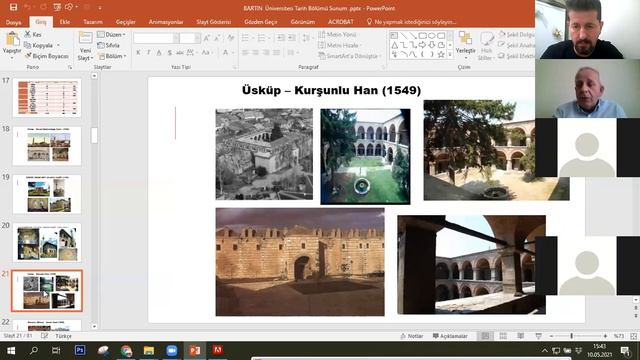Viewport: 640px width, 360px height.
Task: Toggle center text alignment
Action: (x=256, y=52)
